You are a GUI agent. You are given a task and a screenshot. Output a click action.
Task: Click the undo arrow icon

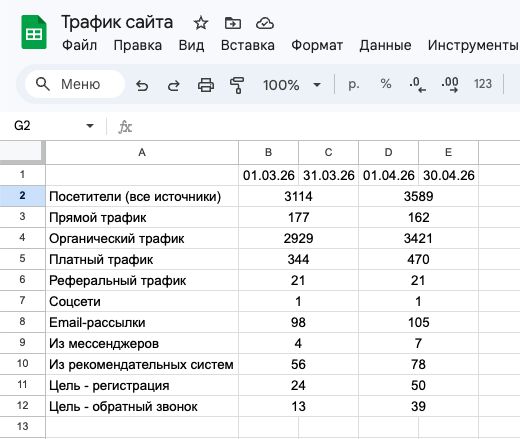(x=142, y=85)
